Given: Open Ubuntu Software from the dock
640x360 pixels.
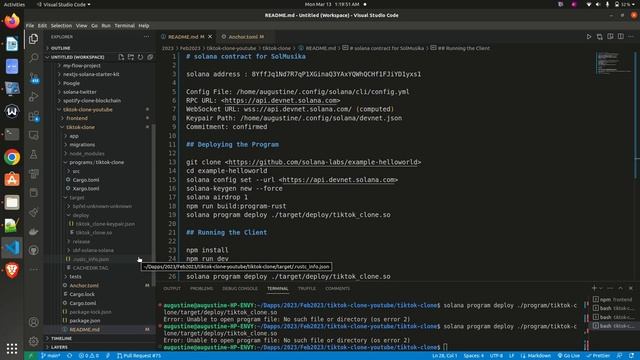Looking at the screenshot, I should click(x=12, y=180).
